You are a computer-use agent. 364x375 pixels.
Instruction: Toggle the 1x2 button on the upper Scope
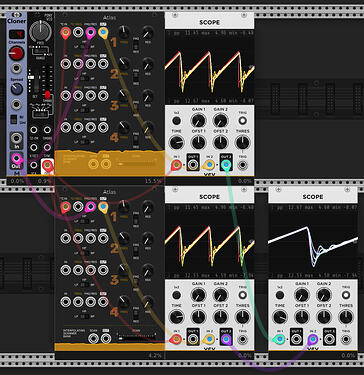[x=177, y=121]
